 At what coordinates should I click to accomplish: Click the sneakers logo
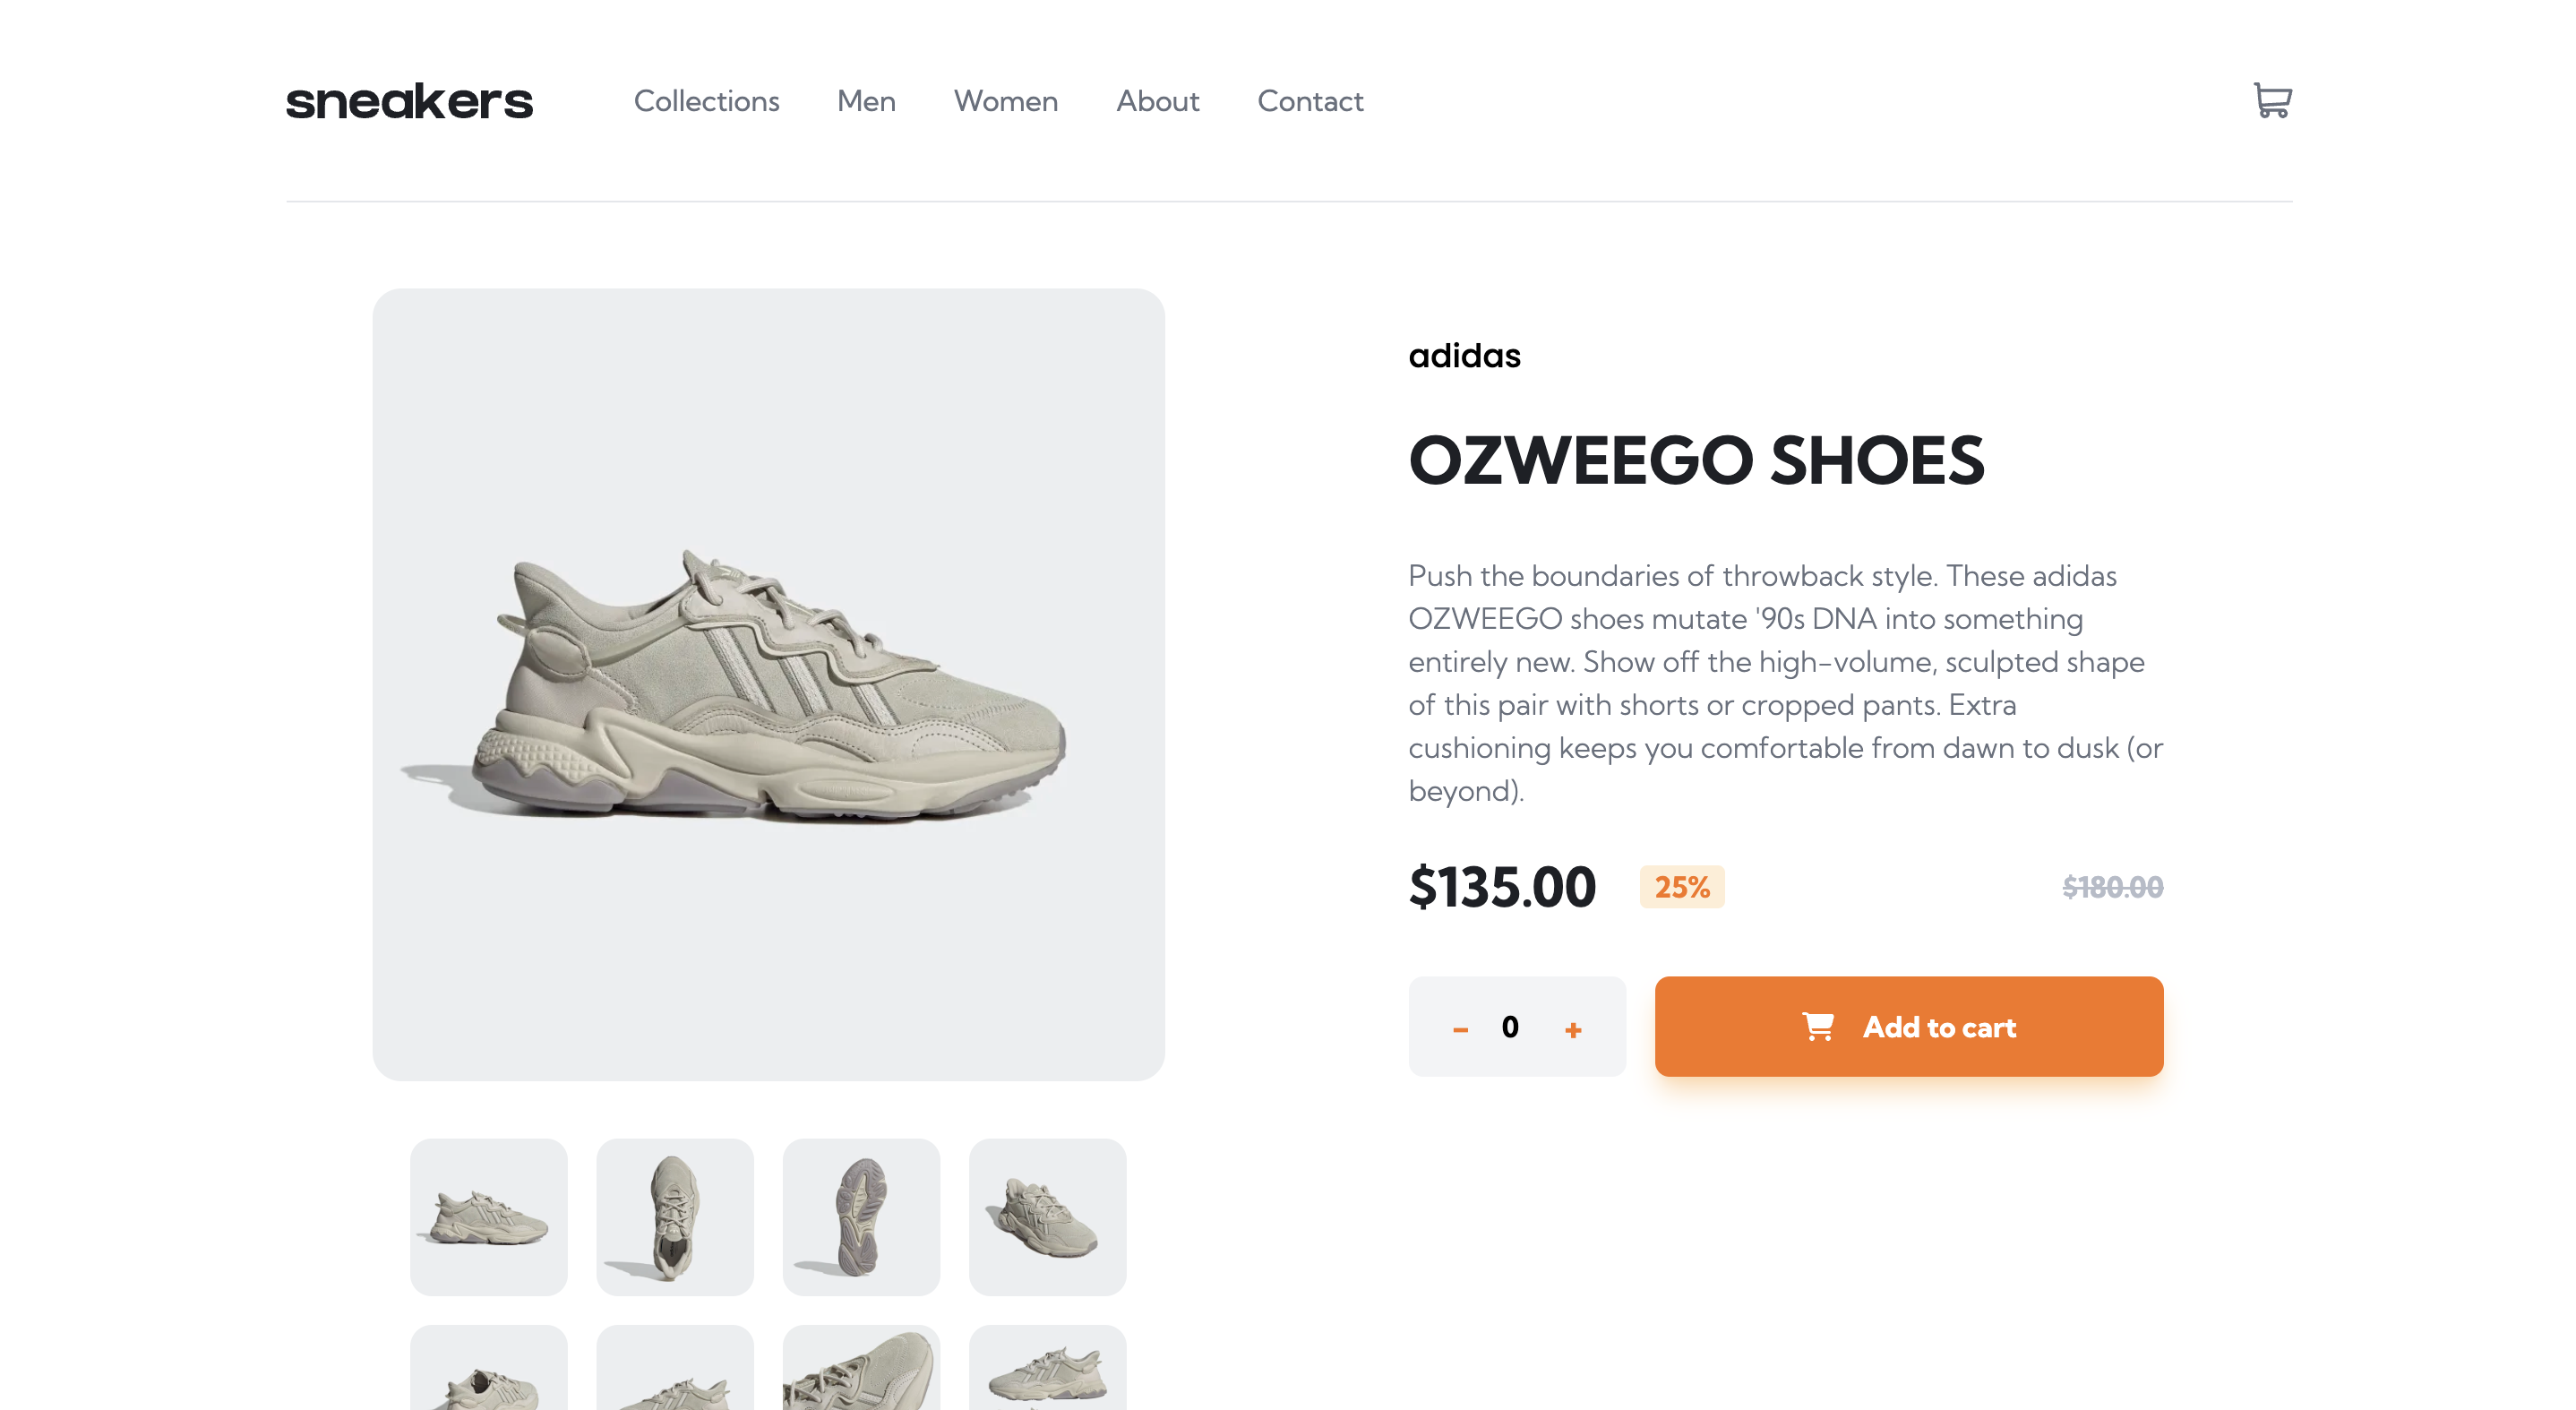click(409, 101)
